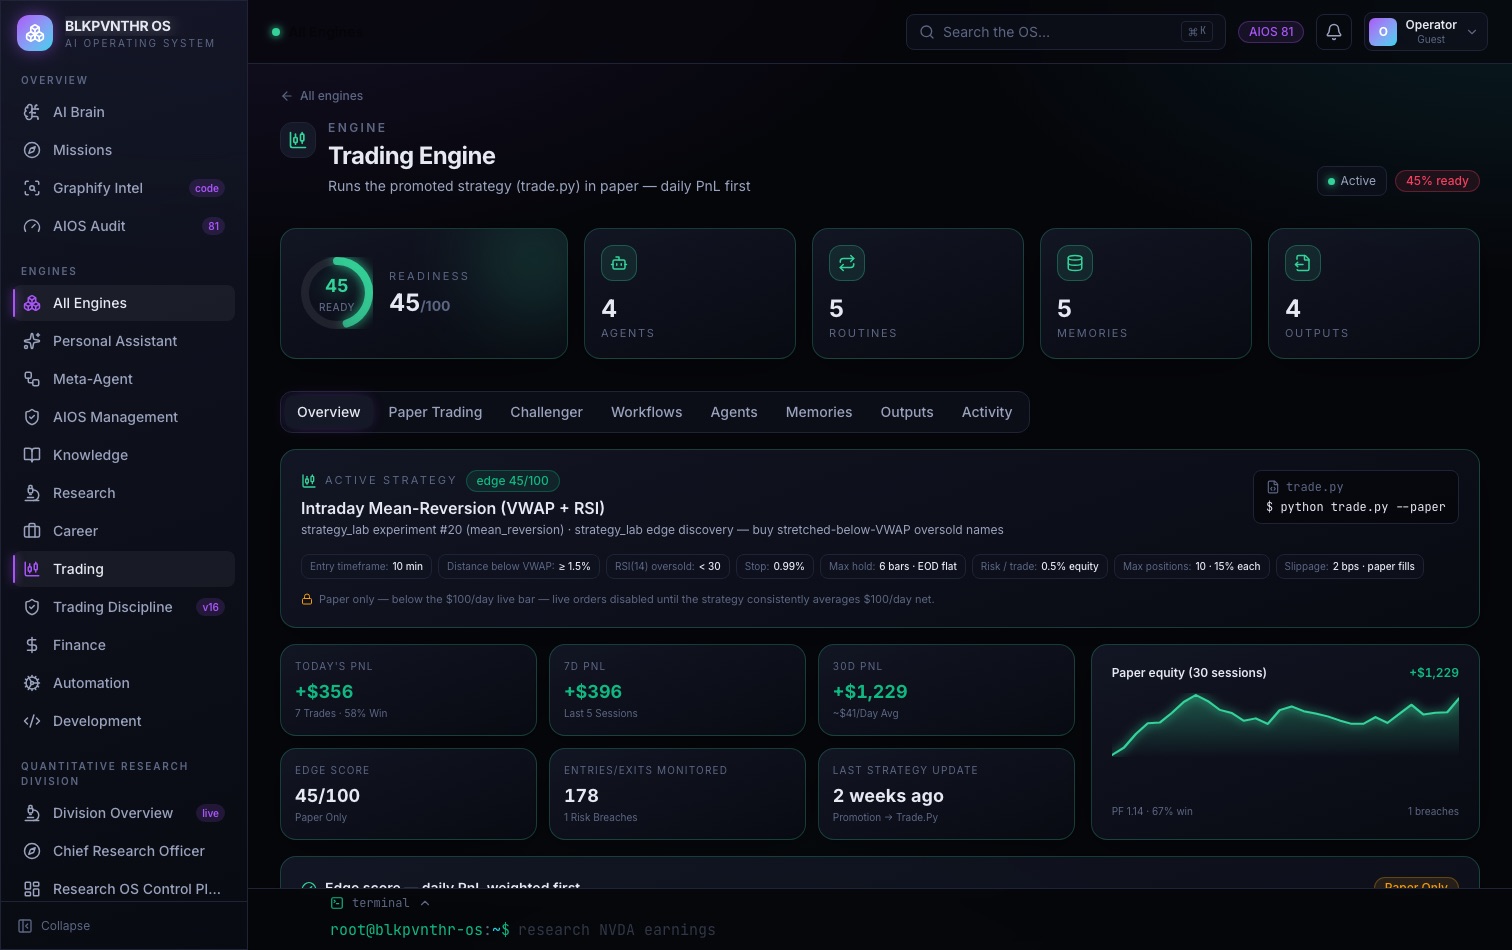
Task: Open AIOS Audit gauge item
Action: pyautogui.click(x=124, y=226)
